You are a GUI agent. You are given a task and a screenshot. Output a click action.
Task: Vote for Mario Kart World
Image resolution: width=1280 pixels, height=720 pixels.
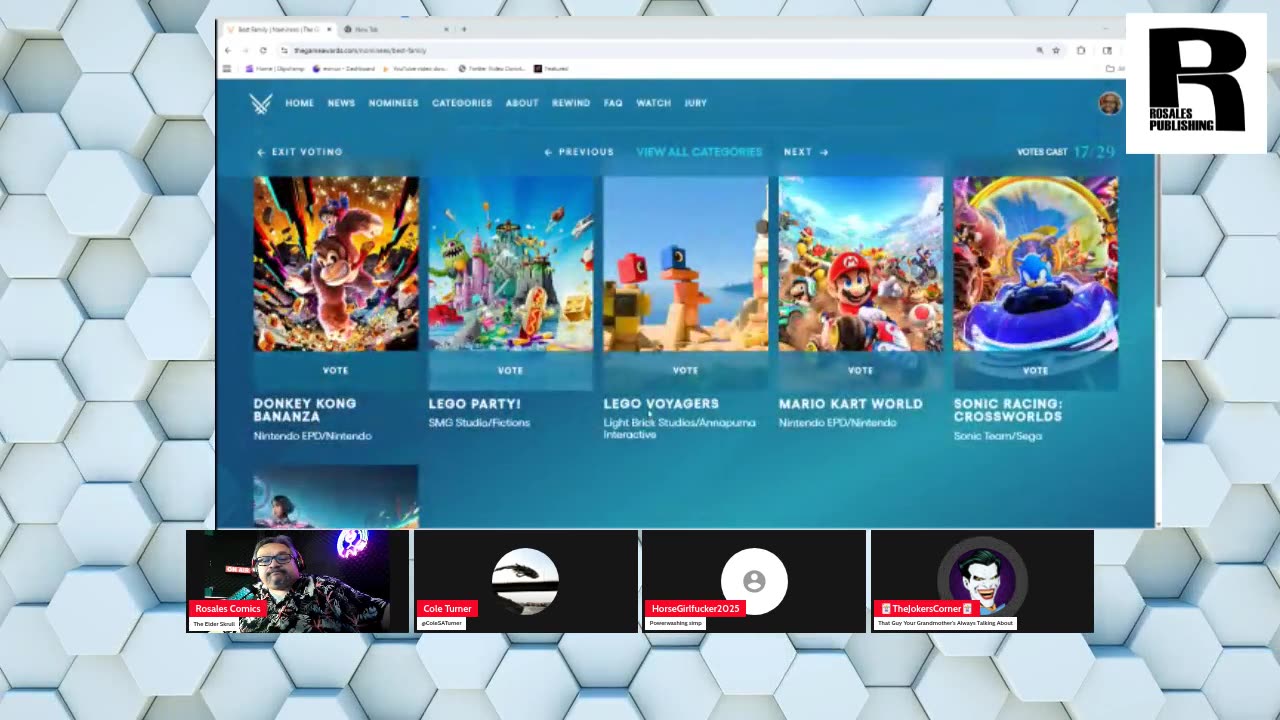pos(861,370)
